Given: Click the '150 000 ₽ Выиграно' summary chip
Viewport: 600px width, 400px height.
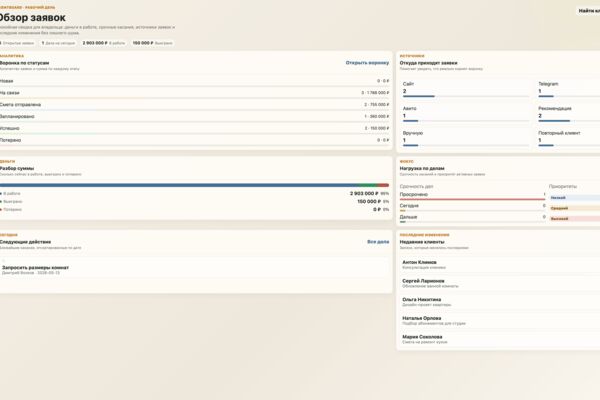Looking at the screenshot, I should (152, 43).
